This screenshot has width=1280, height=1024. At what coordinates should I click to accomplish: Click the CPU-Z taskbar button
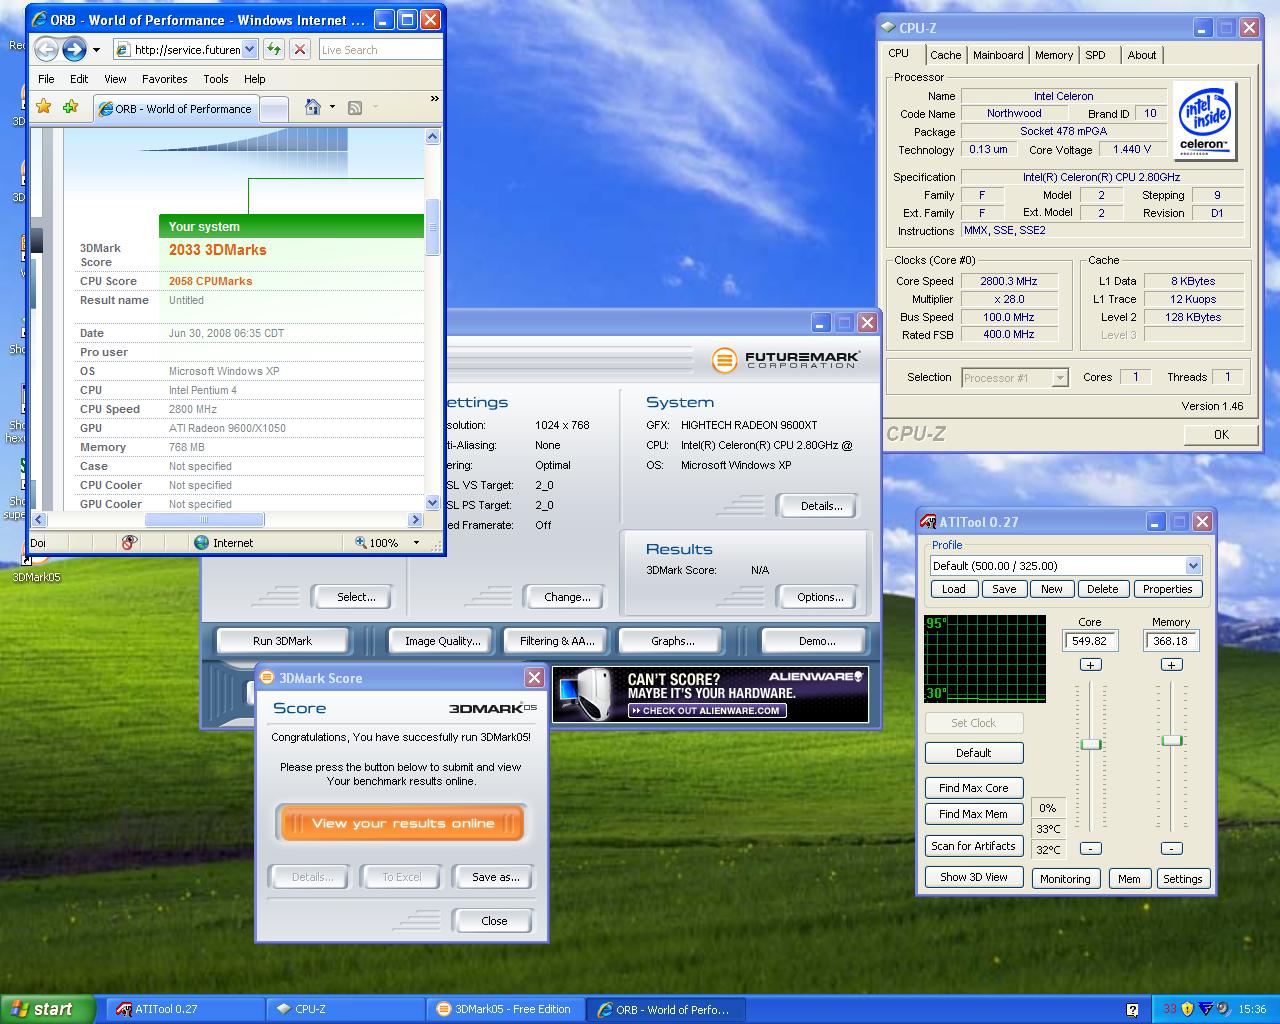pos(344,1009)
